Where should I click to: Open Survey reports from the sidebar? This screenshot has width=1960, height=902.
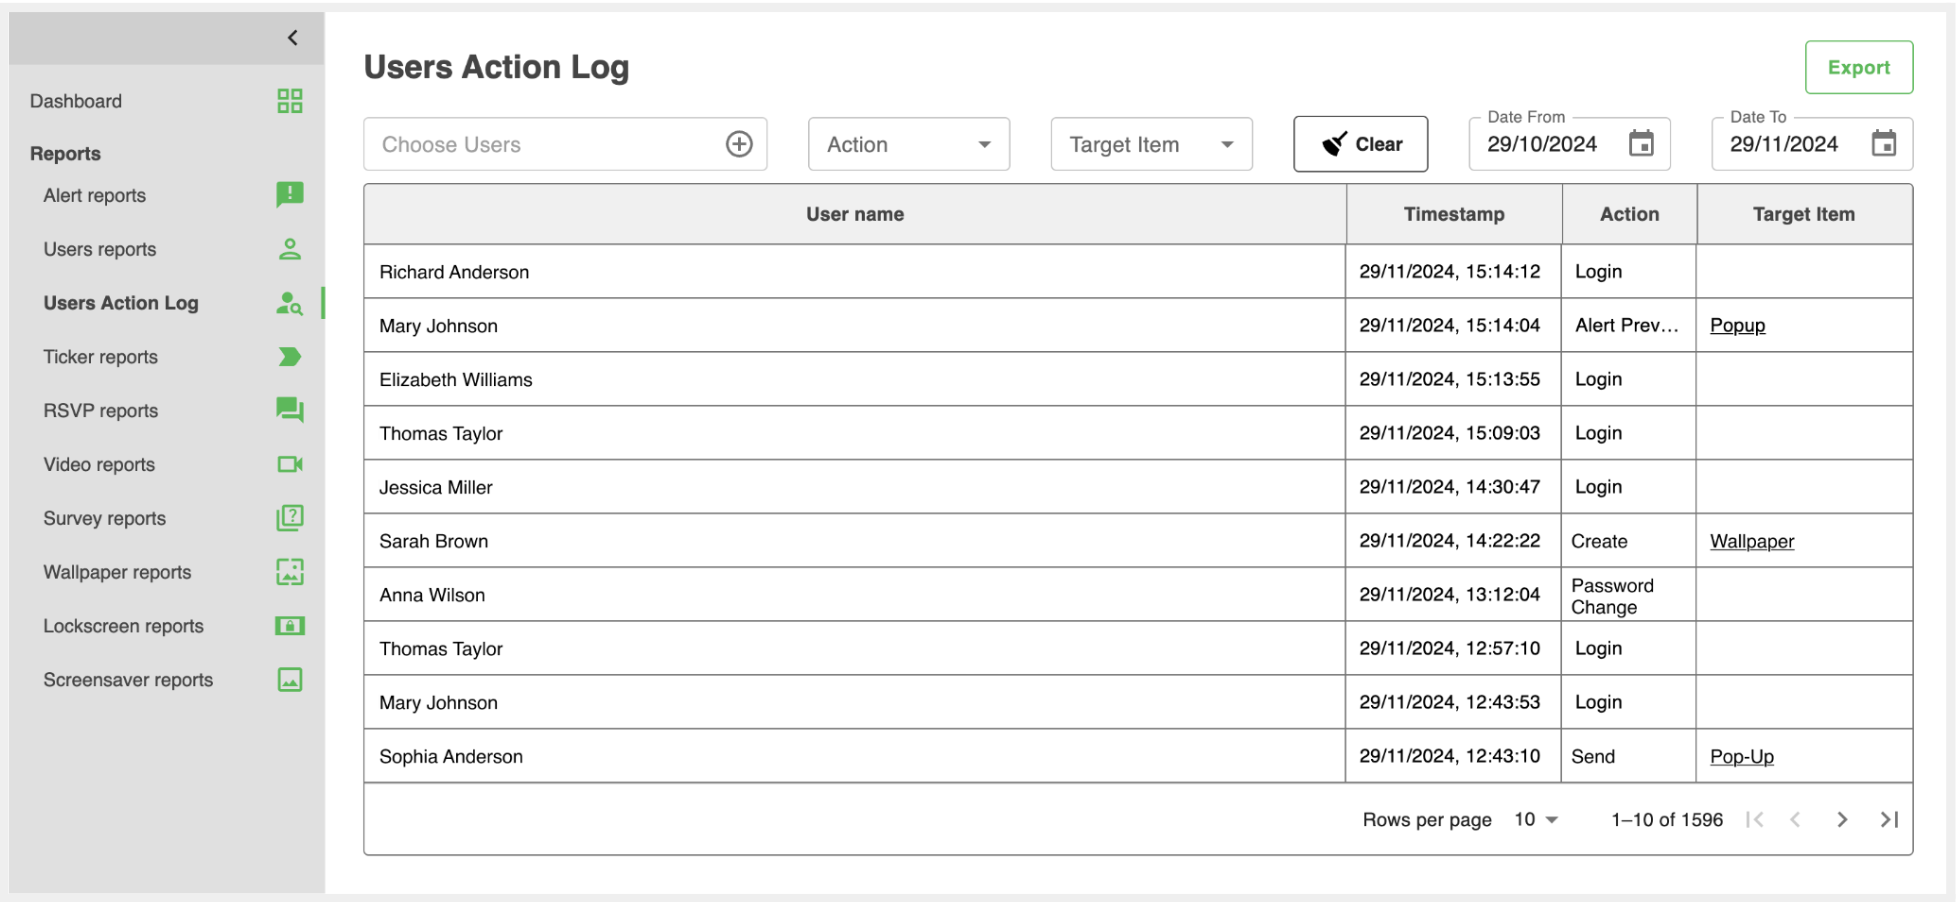(x=104, y=518)
